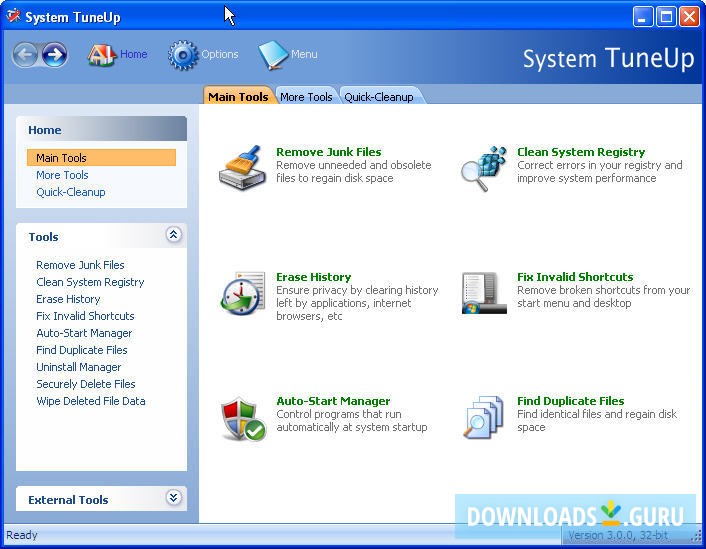Click the Home toolbar label
The image size is (706, 549).
click(133, 54)
